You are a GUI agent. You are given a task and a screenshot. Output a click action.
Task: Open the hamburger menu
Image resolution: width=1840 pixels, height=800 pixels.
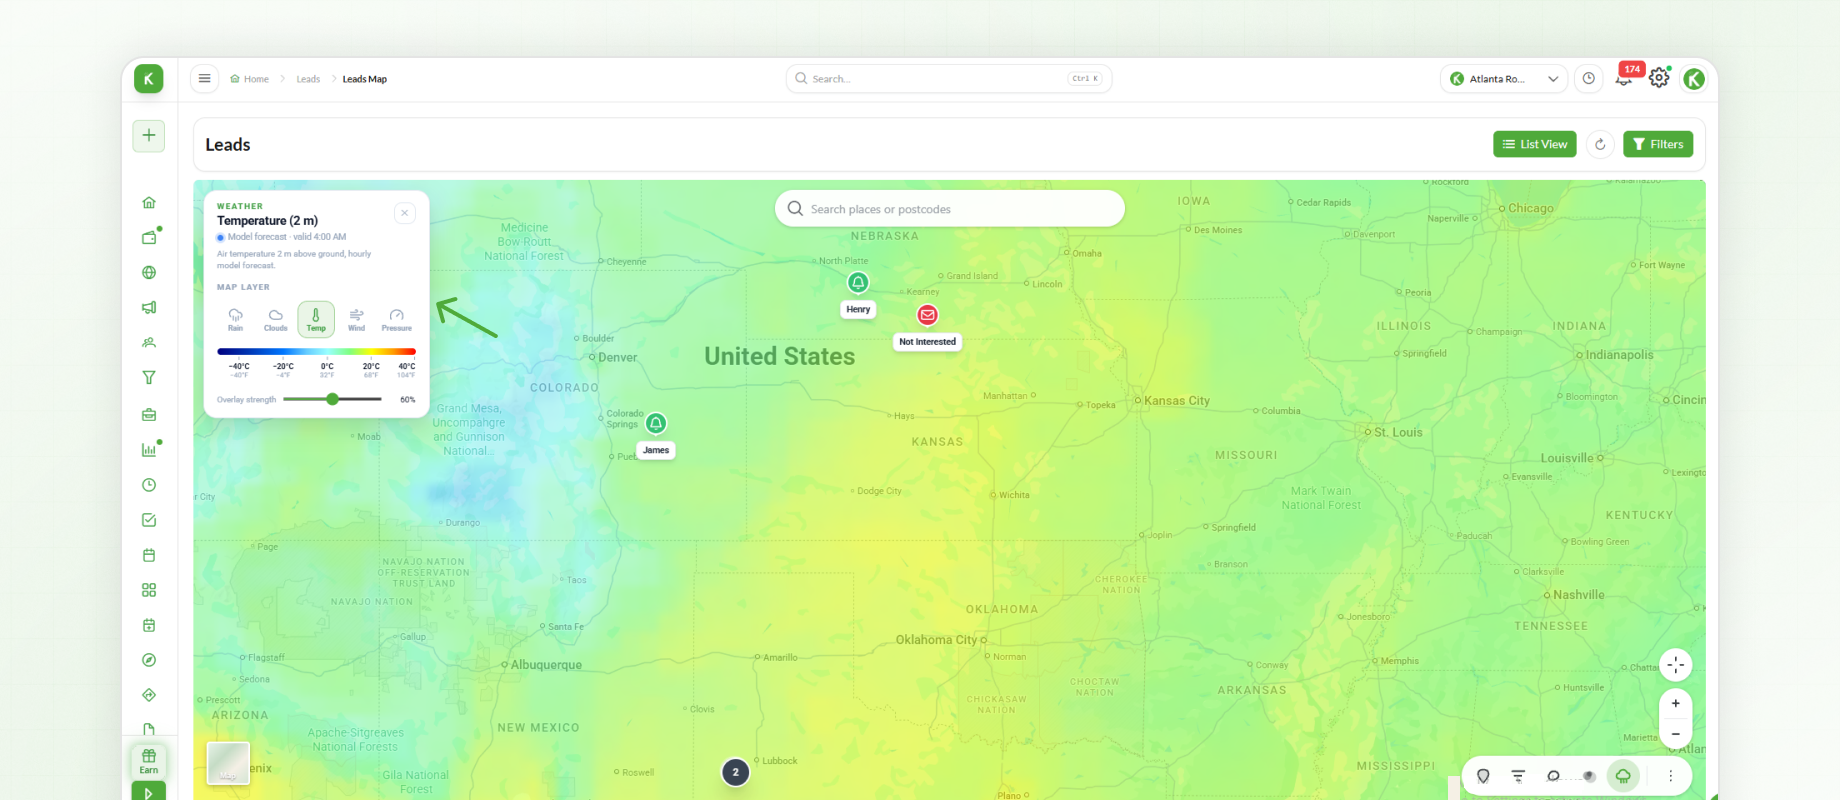pyautogui.click(x=204, y=79)
